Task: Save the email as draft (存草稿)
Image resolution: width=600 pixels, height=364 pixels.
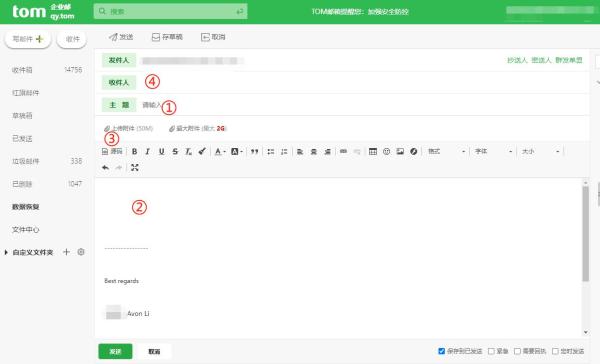Action: coord(167,37)
